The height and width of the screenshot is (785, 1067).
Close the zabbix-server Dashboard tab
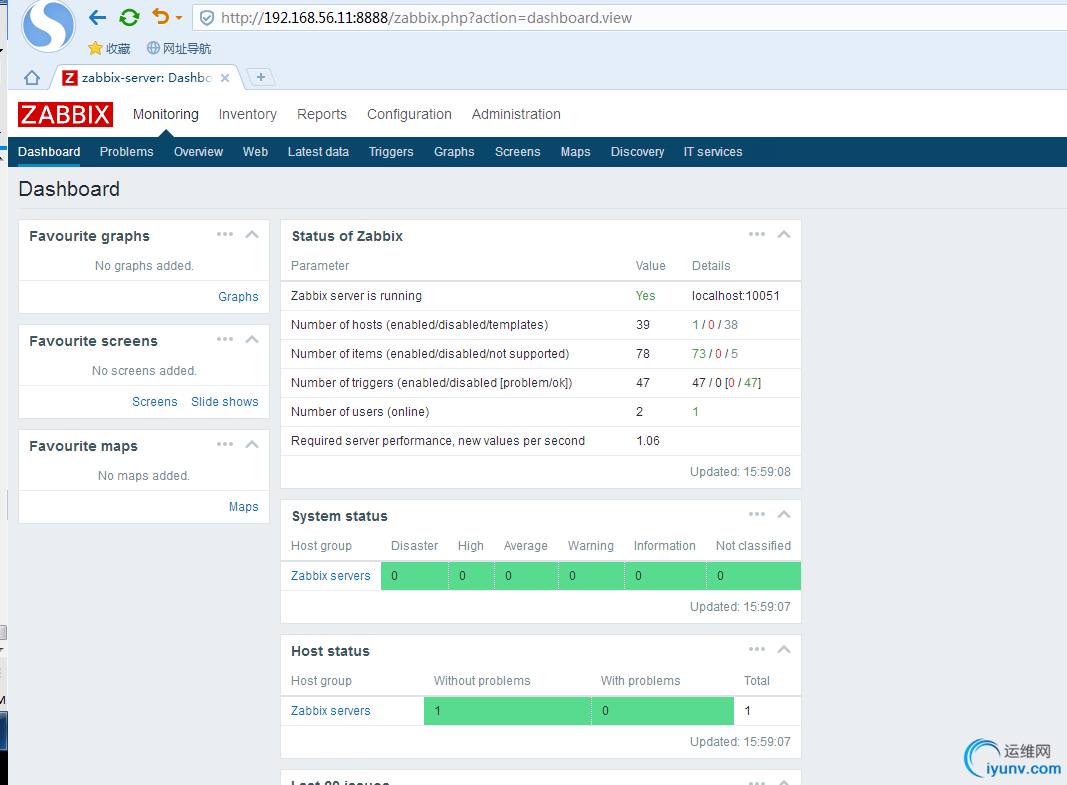pyautogui.click(x=225, y=78)
